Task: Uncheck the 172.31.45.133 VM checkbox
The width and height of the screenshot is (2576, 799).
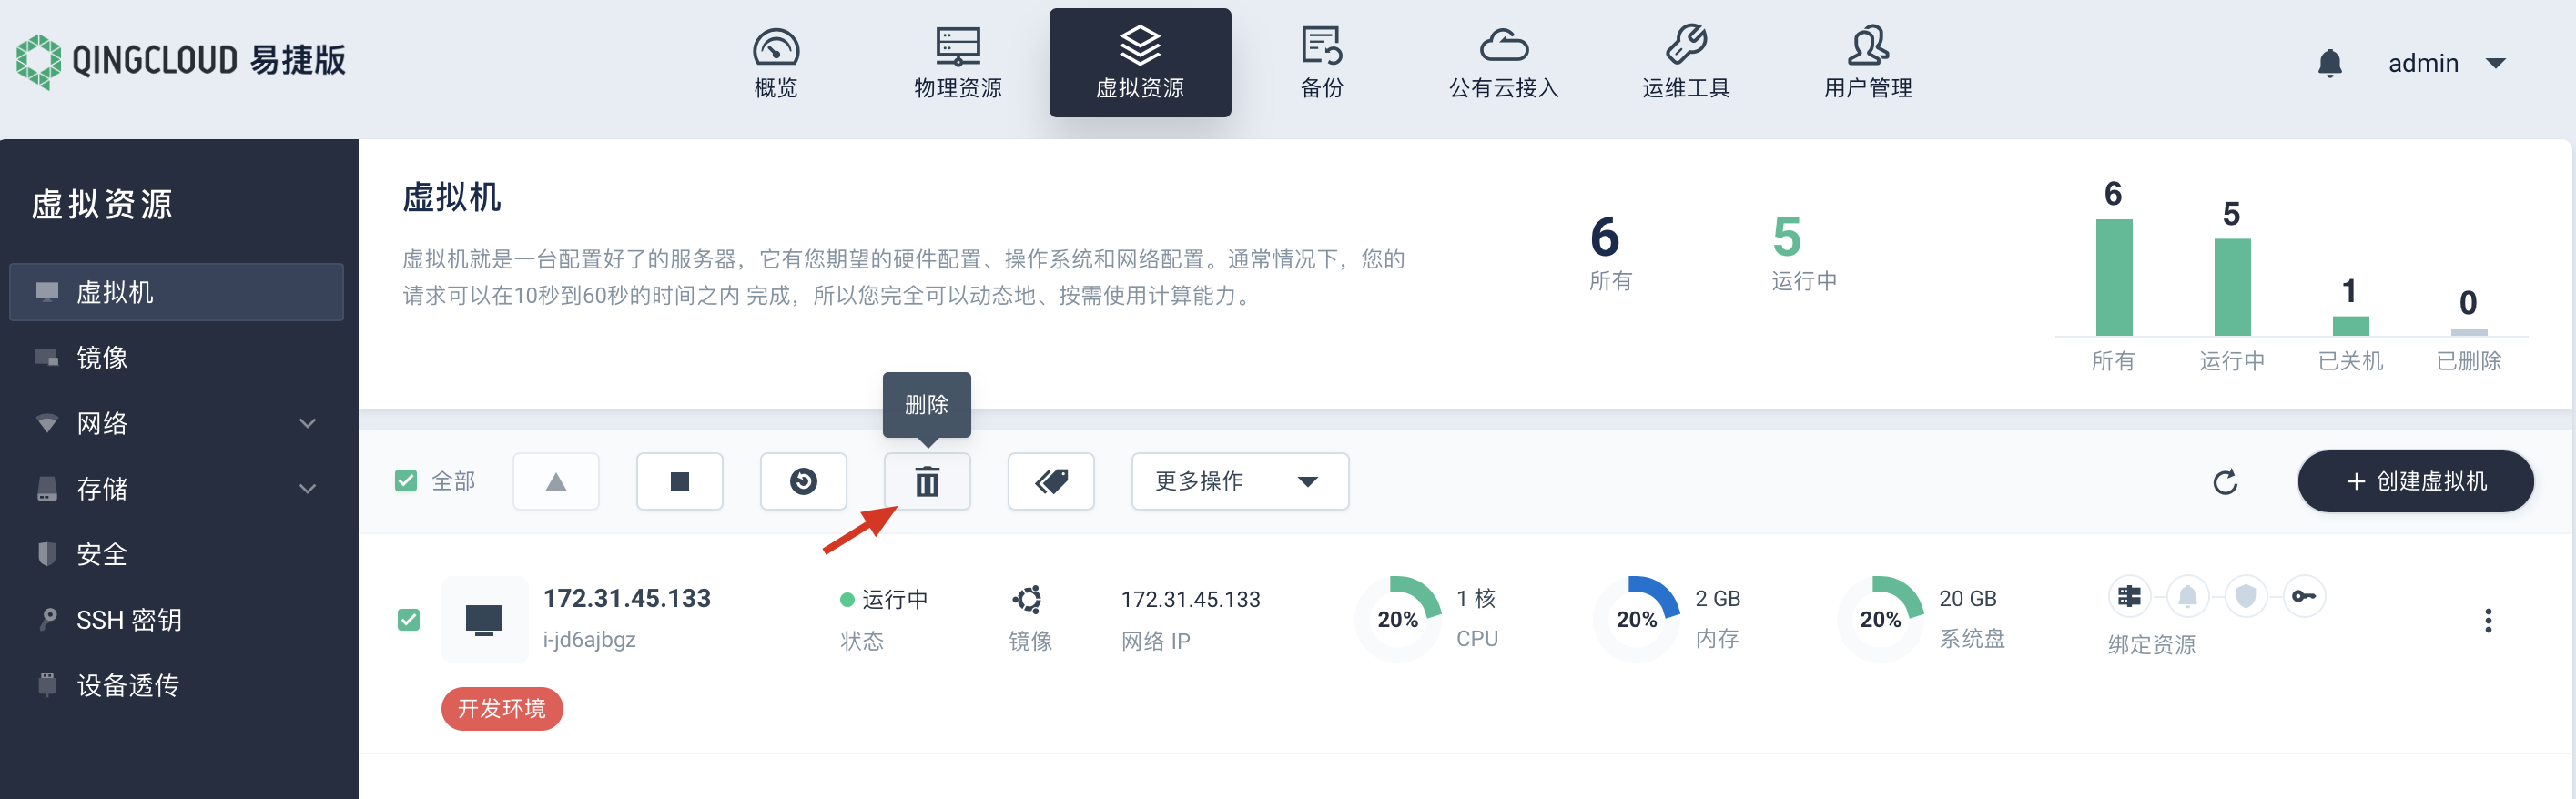Action: point(408,620)
